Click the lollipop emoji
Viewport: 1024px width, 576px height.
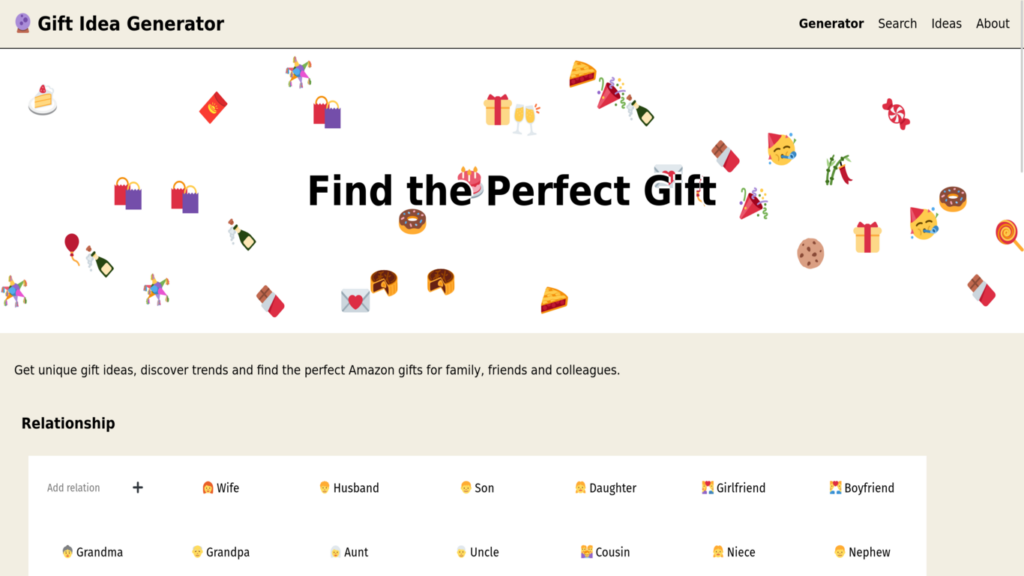pyautogui.click(x=1008, y=235)
